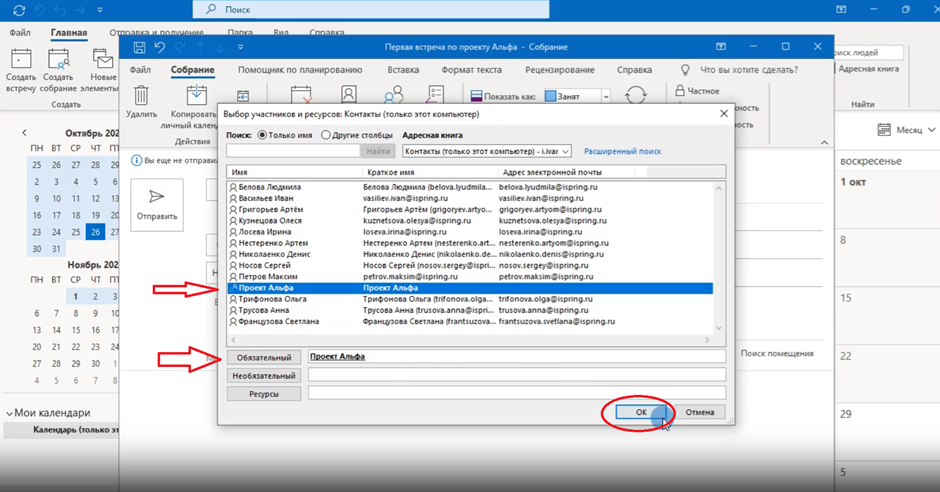
Task: Click the Обязательный button
Action: pyautogui.click(x=263, y=357)
